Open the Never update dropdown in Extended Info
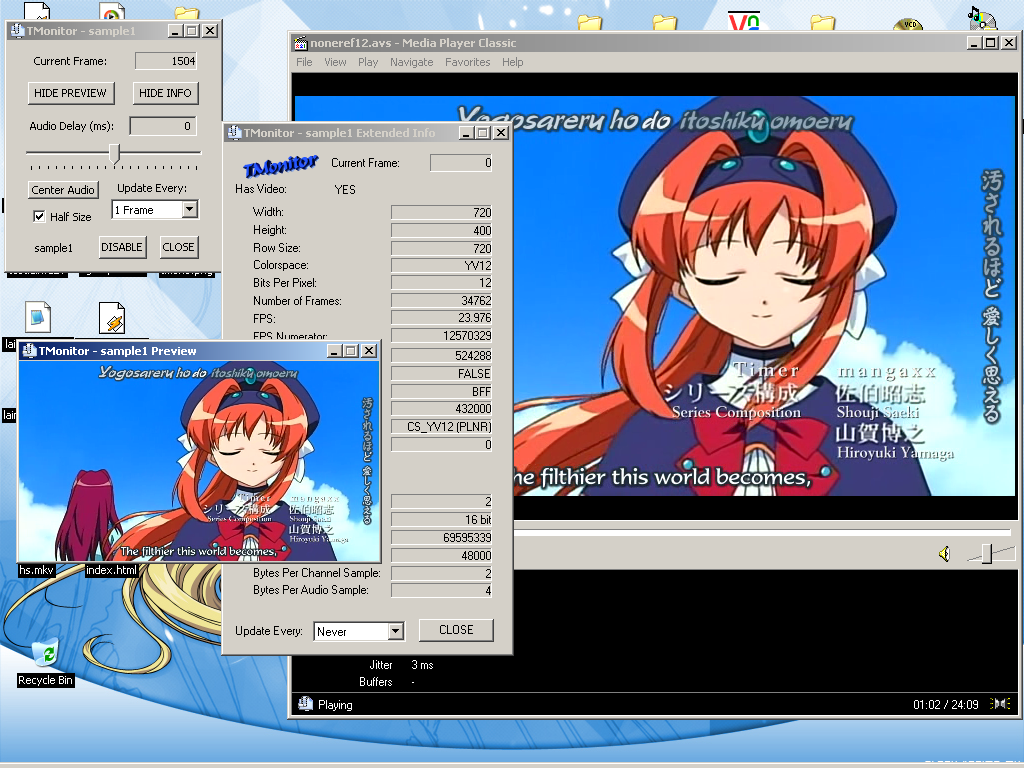 point(395,631)
